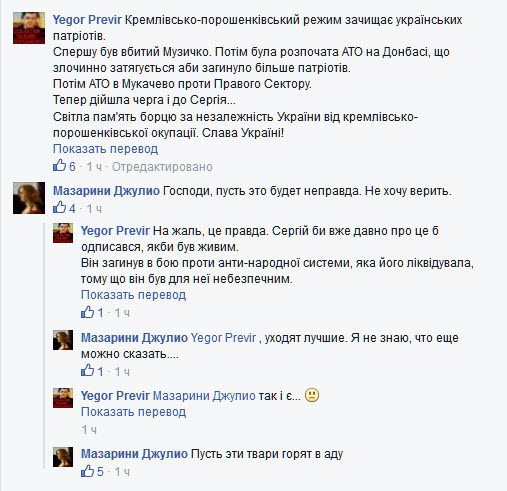View edit history via 'Отредактировано' label
Screen dimensions: 507x491
pos(162,167)
